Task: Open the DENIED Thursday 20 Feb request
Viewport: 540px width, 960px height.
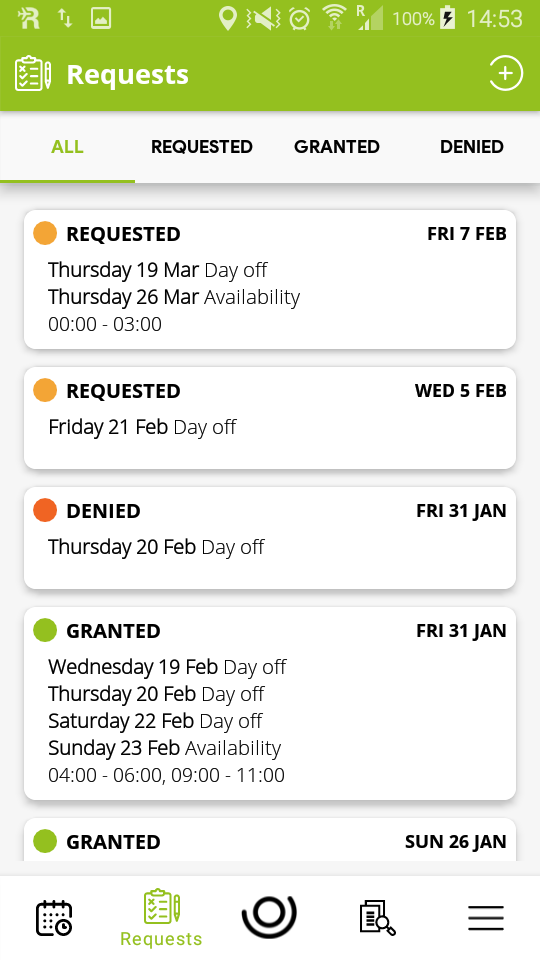Action: 270,538
